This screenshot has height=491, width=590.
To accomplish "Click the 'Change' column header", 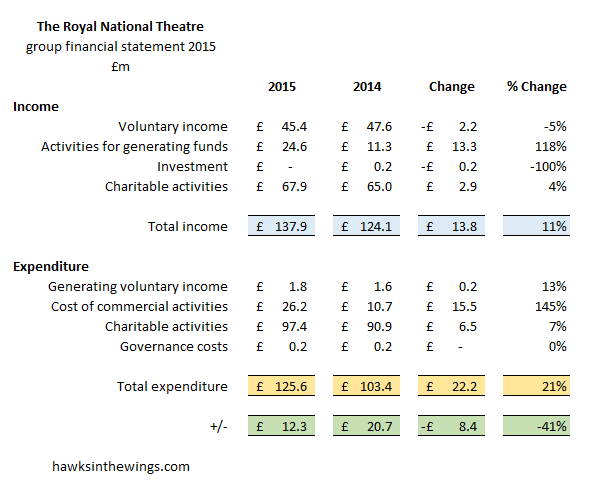I will (x=452, y=87).
